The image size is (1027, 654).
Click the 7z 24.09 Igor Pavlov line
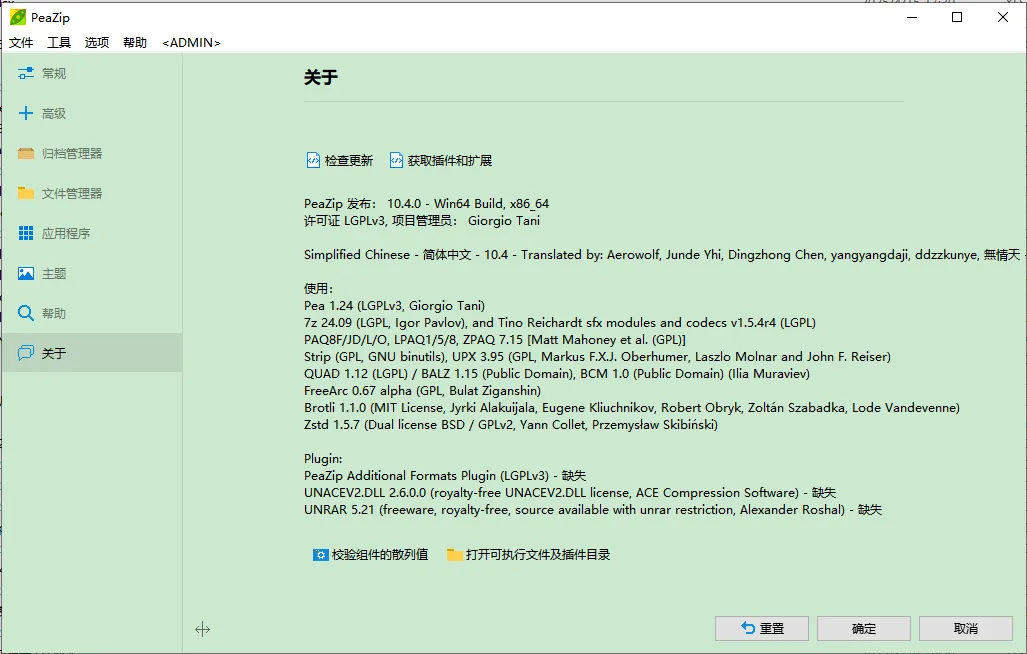click(x=560, y=323)
